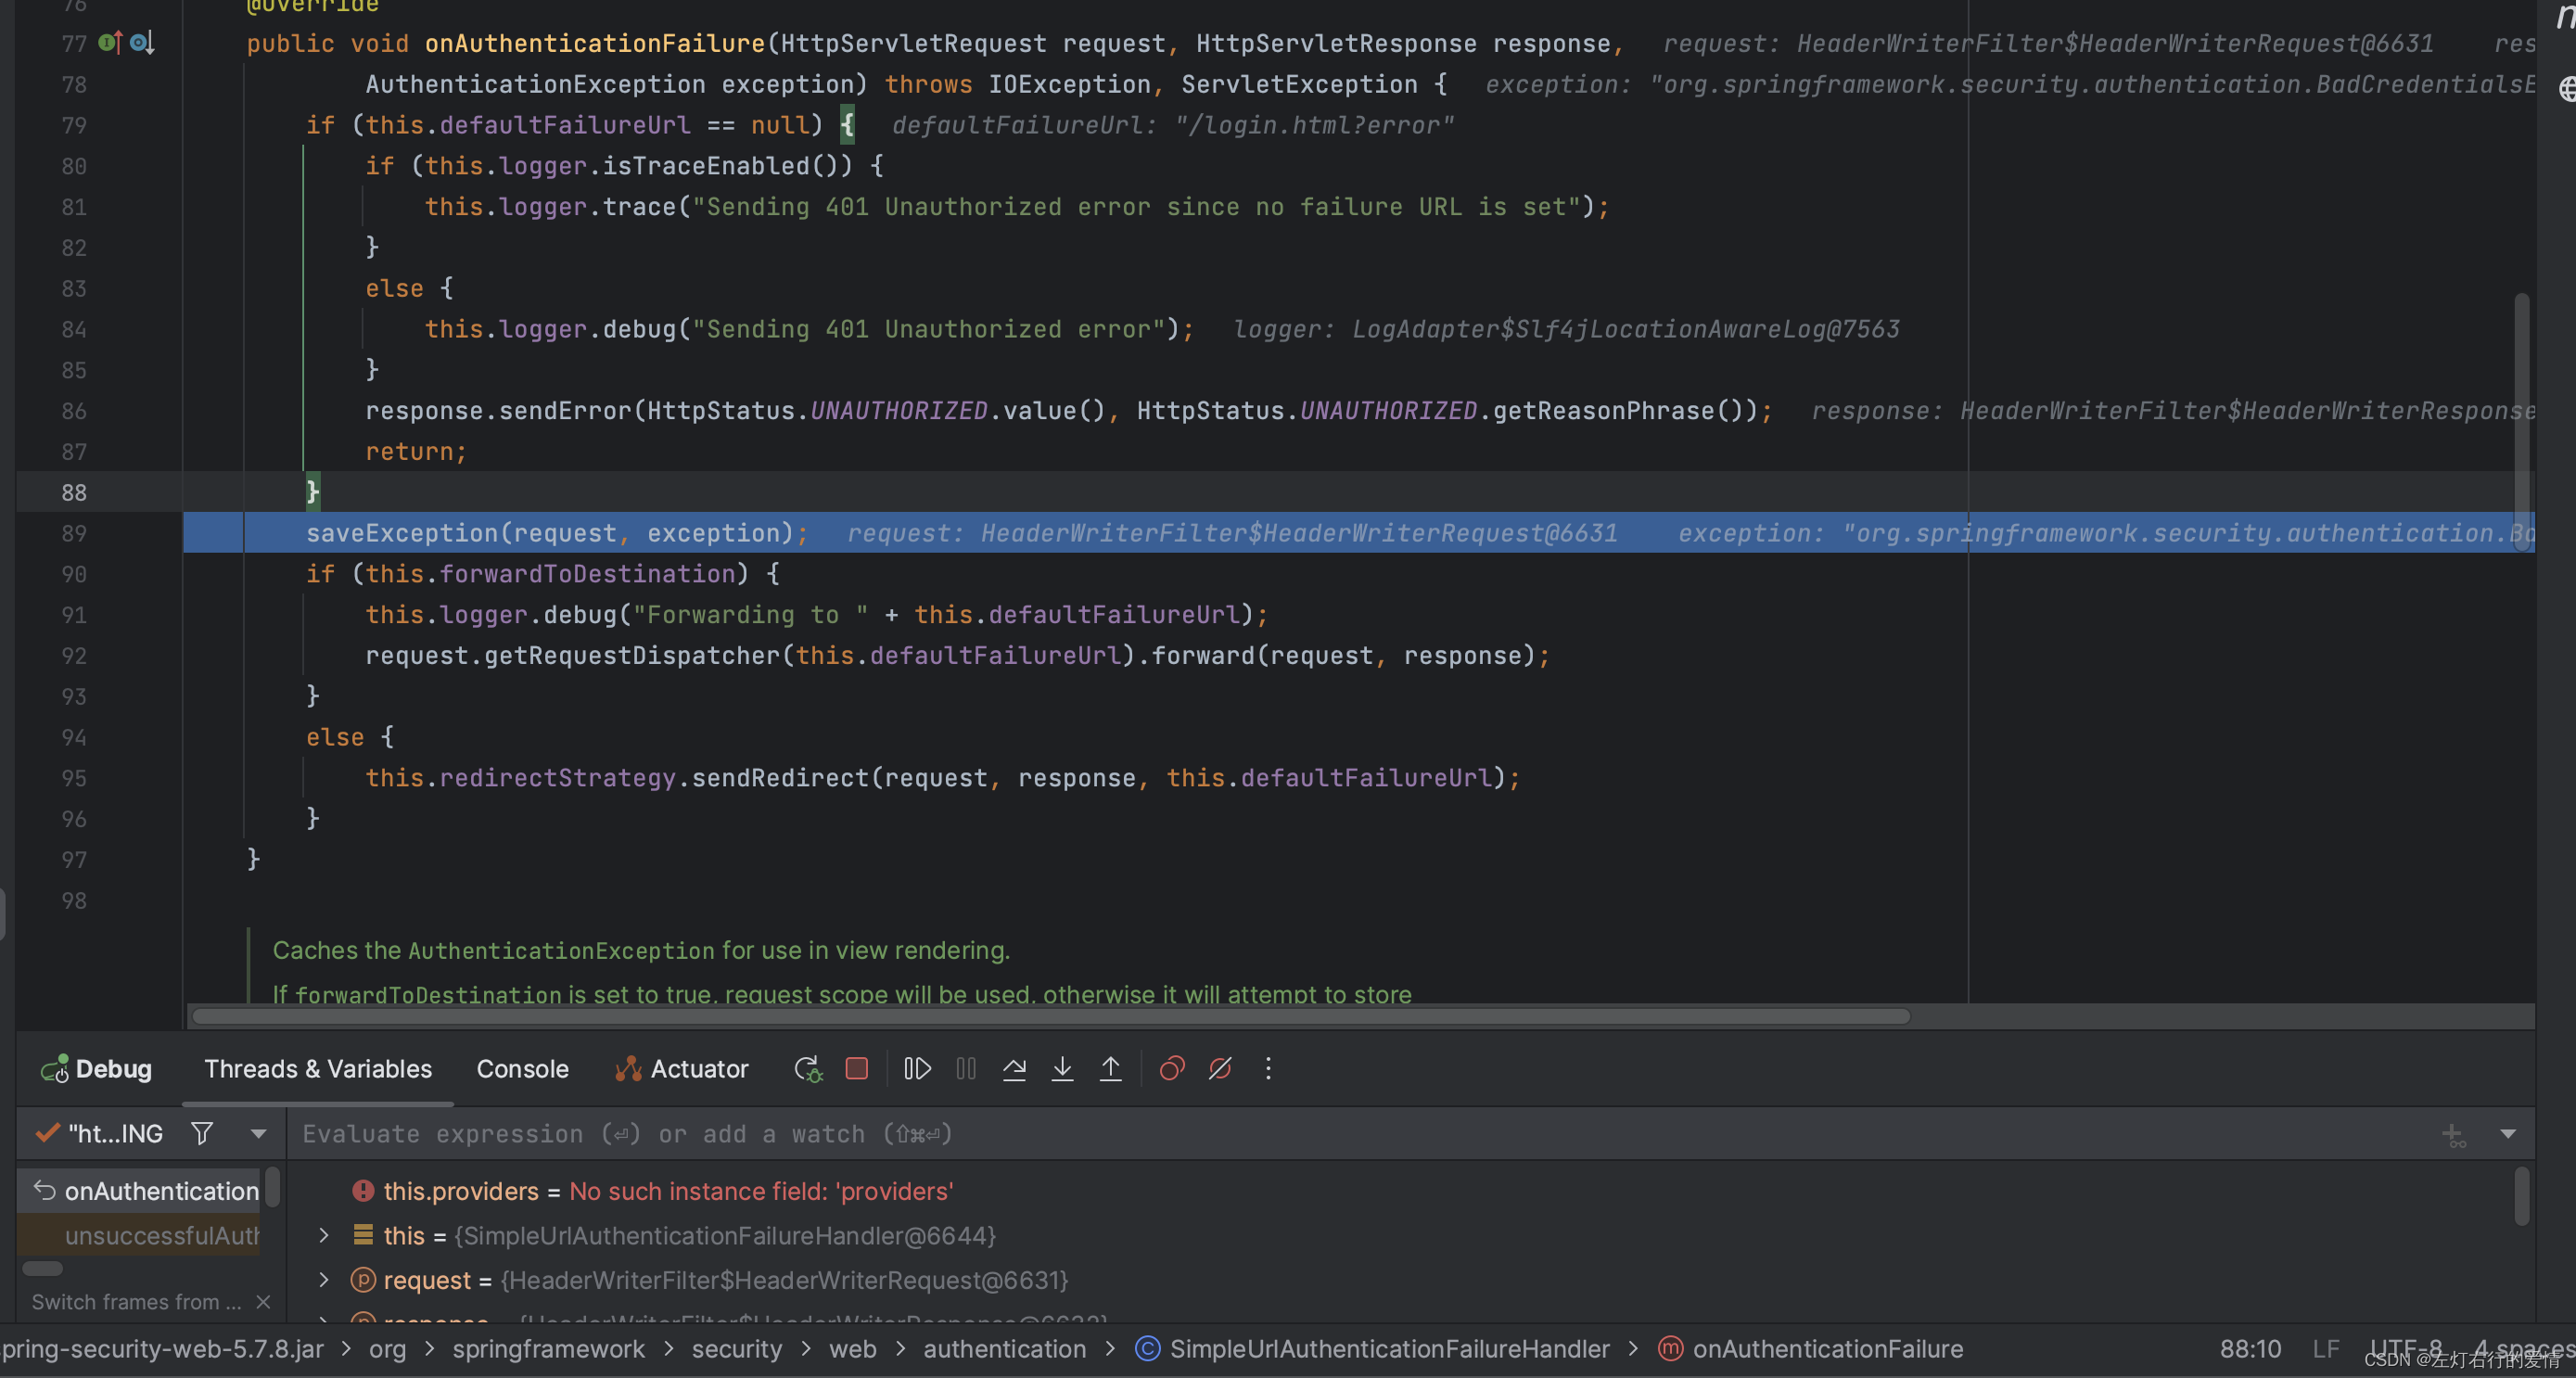Open the debug toolbar more options menu
Screen dimensions: 2576x1378
tap(1268, 1069)
